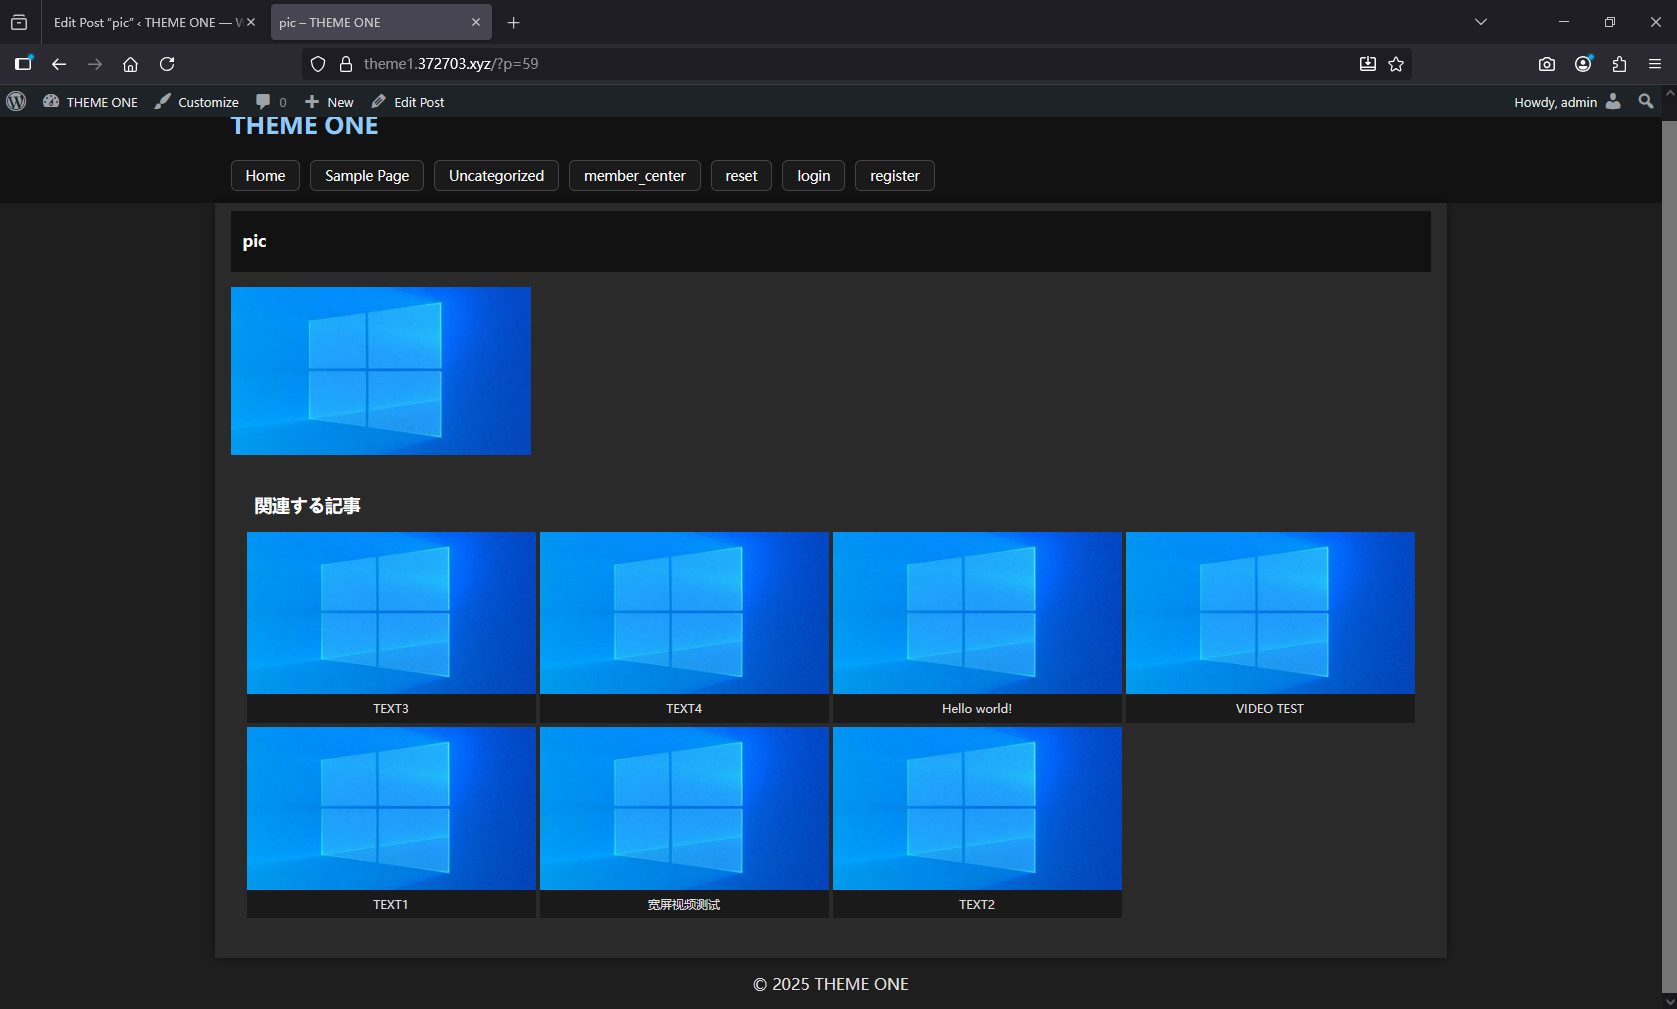Open the New content menu in admin bar
Screen dimensions: 1677x1009
(x=329, y=102)
